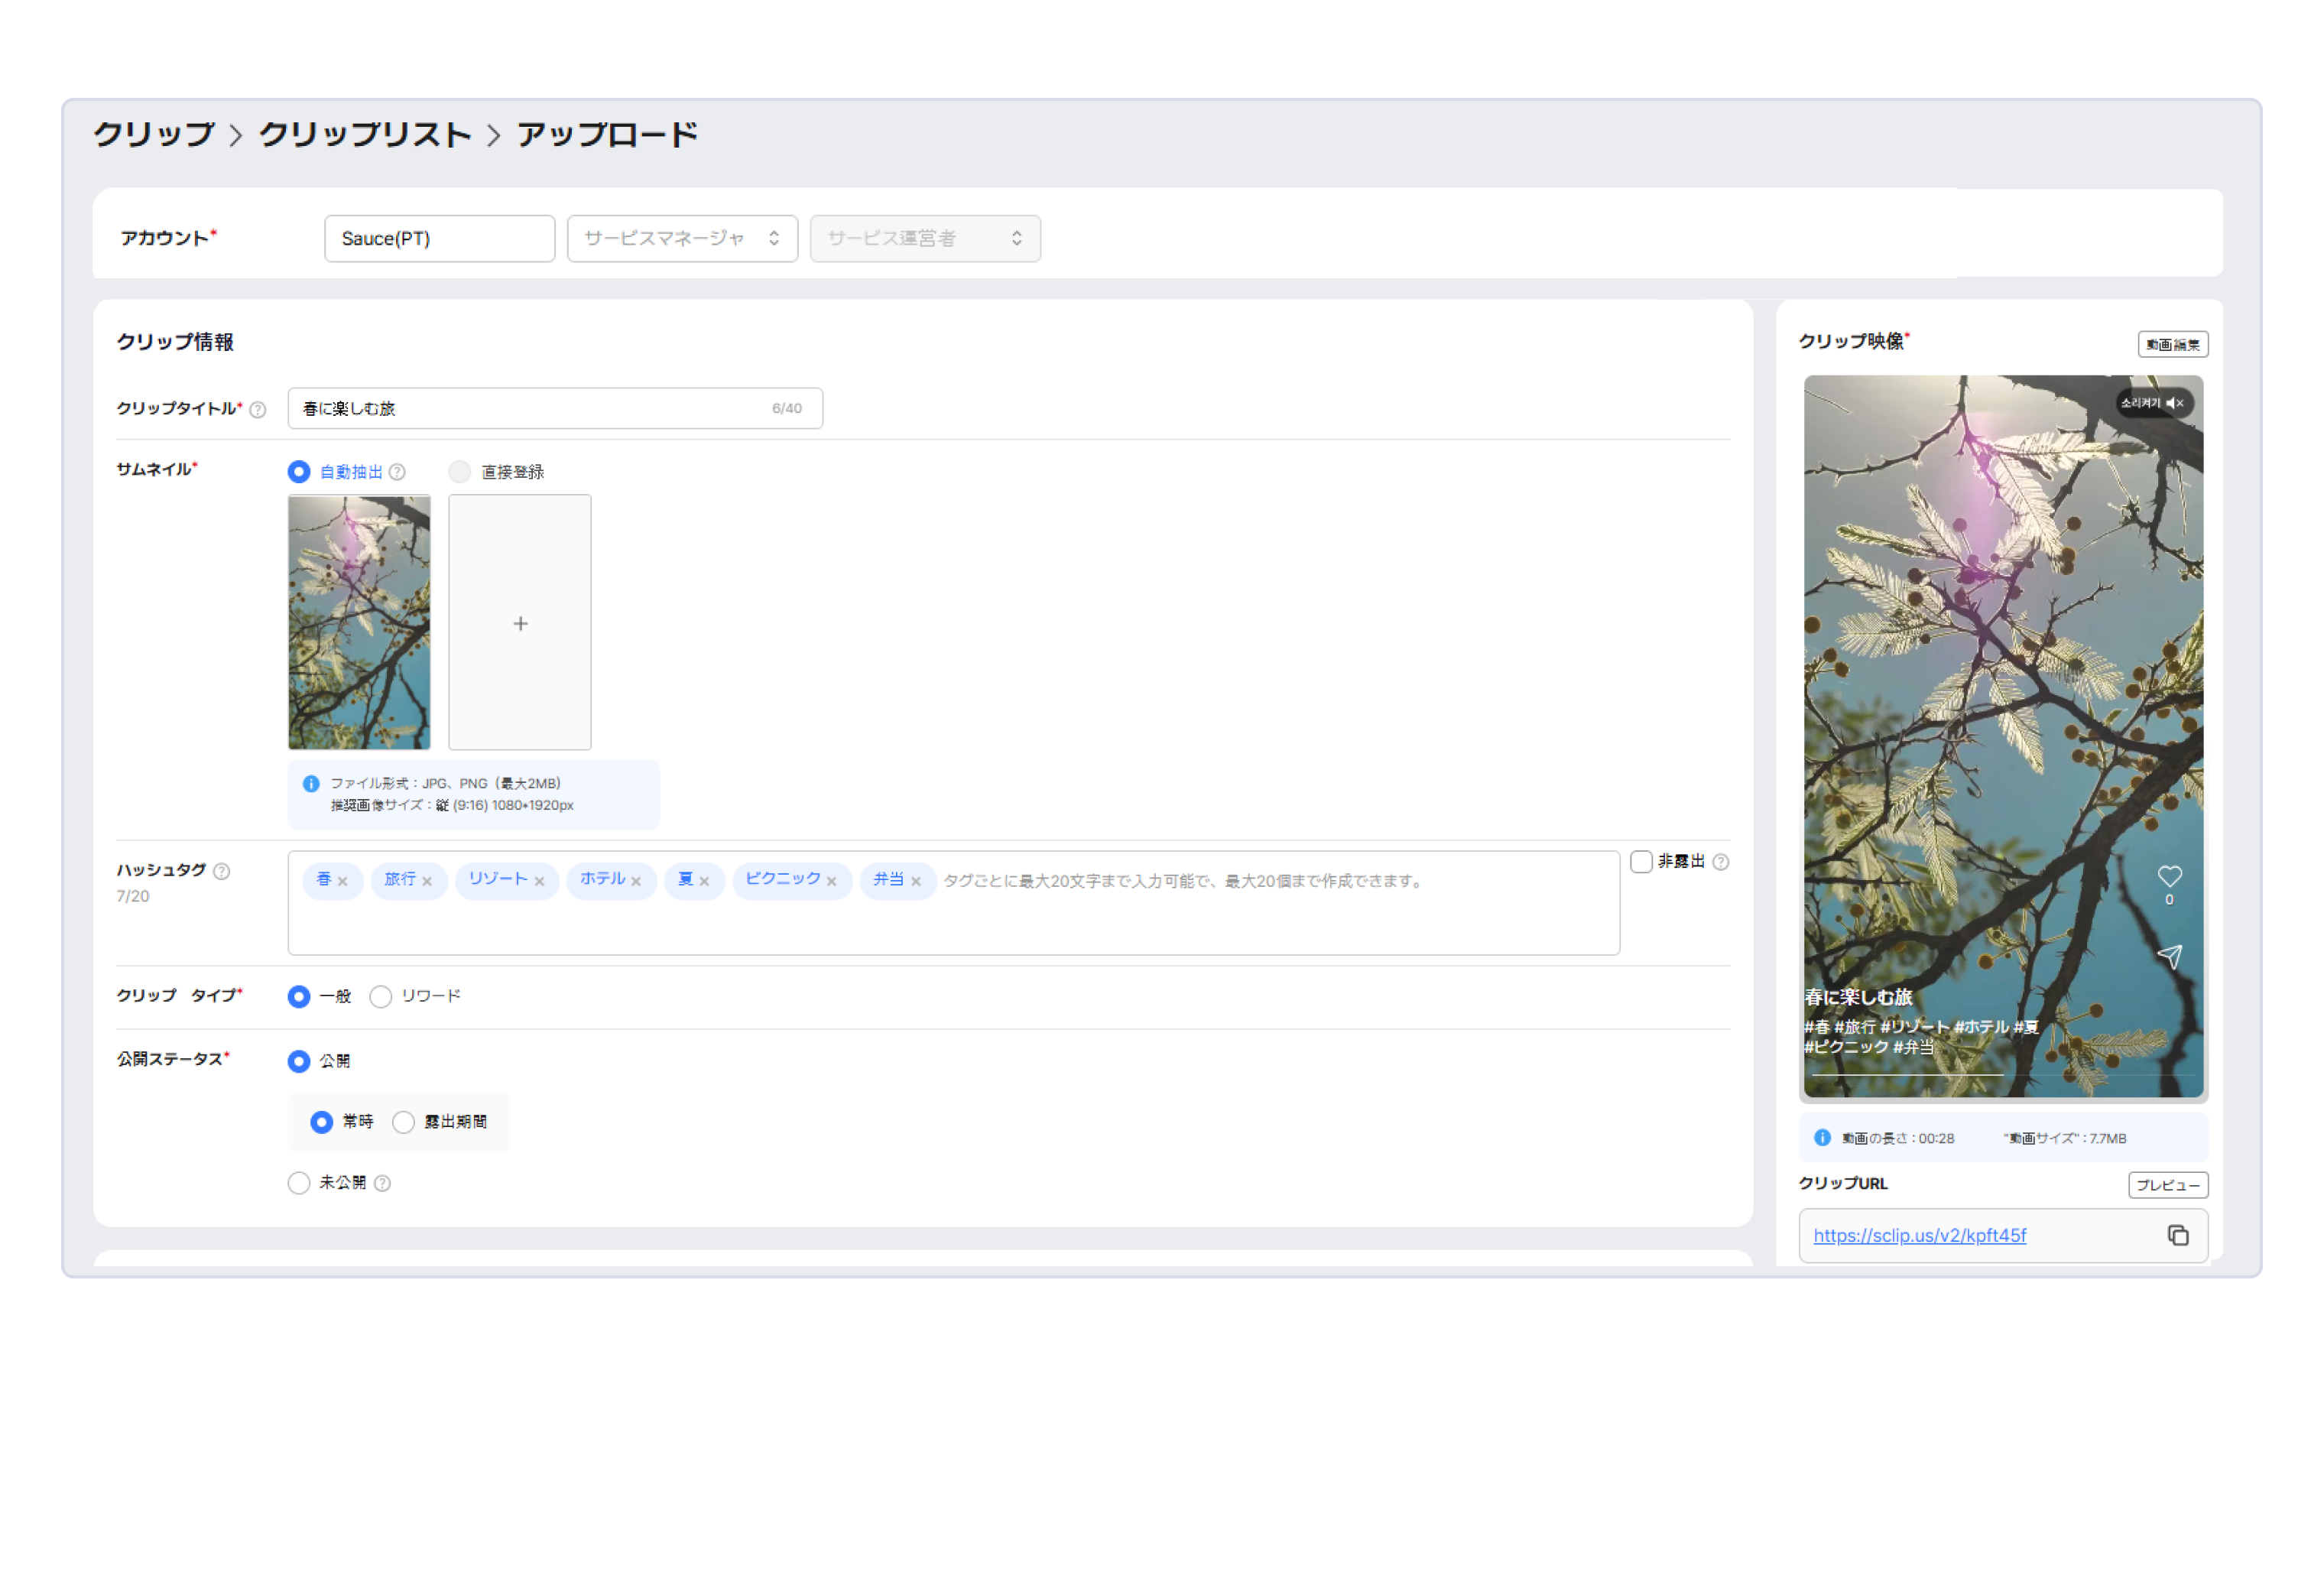The width and height of the screenshot is (2324, 1569).
Task: Click the help icon beside 自動抽出
Action: tap(397, 472)
